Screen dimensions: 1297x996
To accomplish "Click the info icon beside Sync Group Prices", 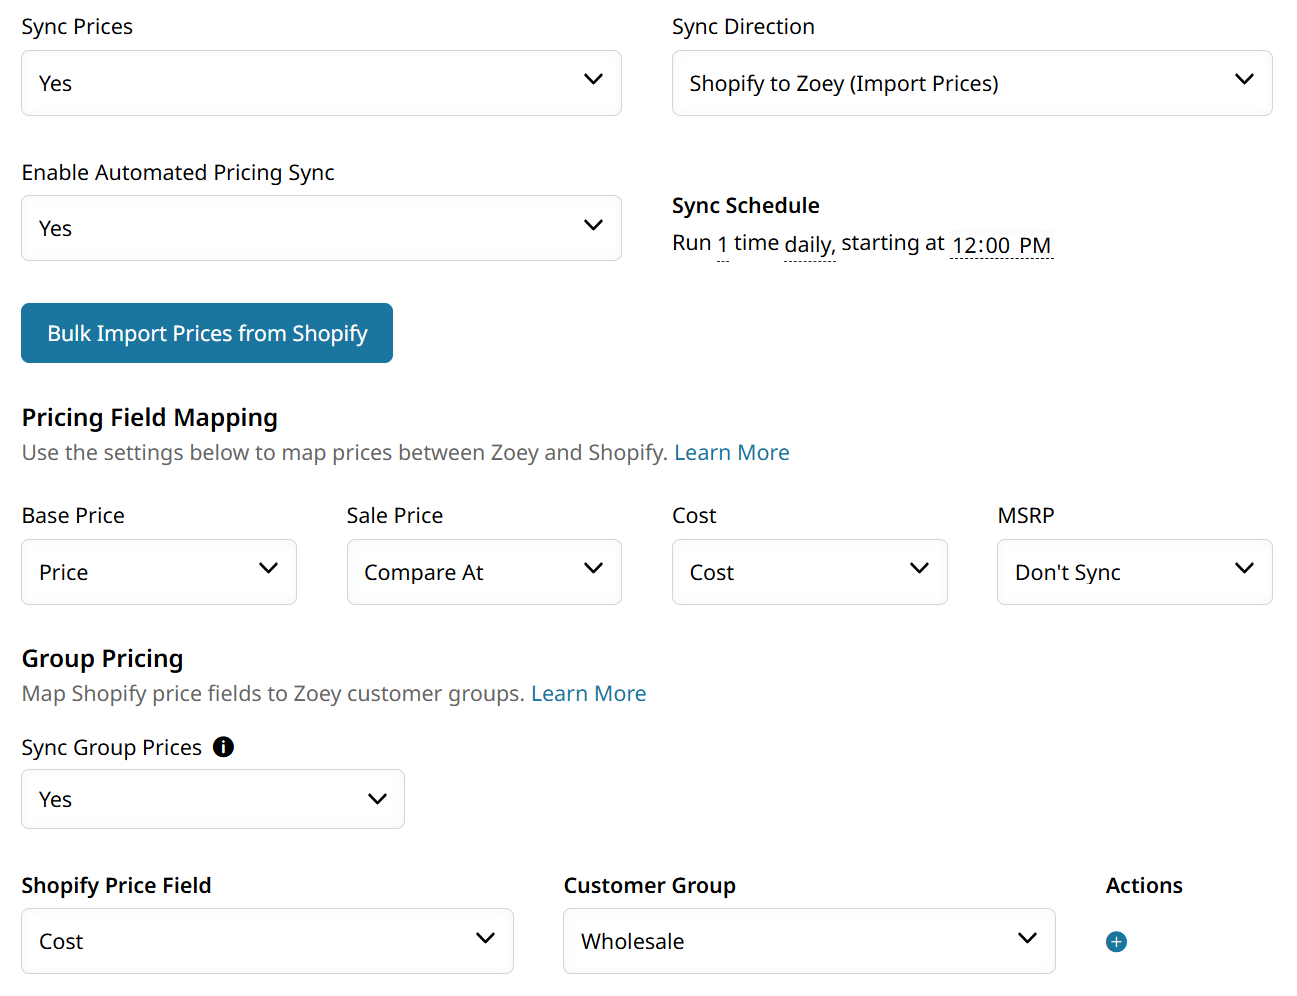I will pos(224,747).
